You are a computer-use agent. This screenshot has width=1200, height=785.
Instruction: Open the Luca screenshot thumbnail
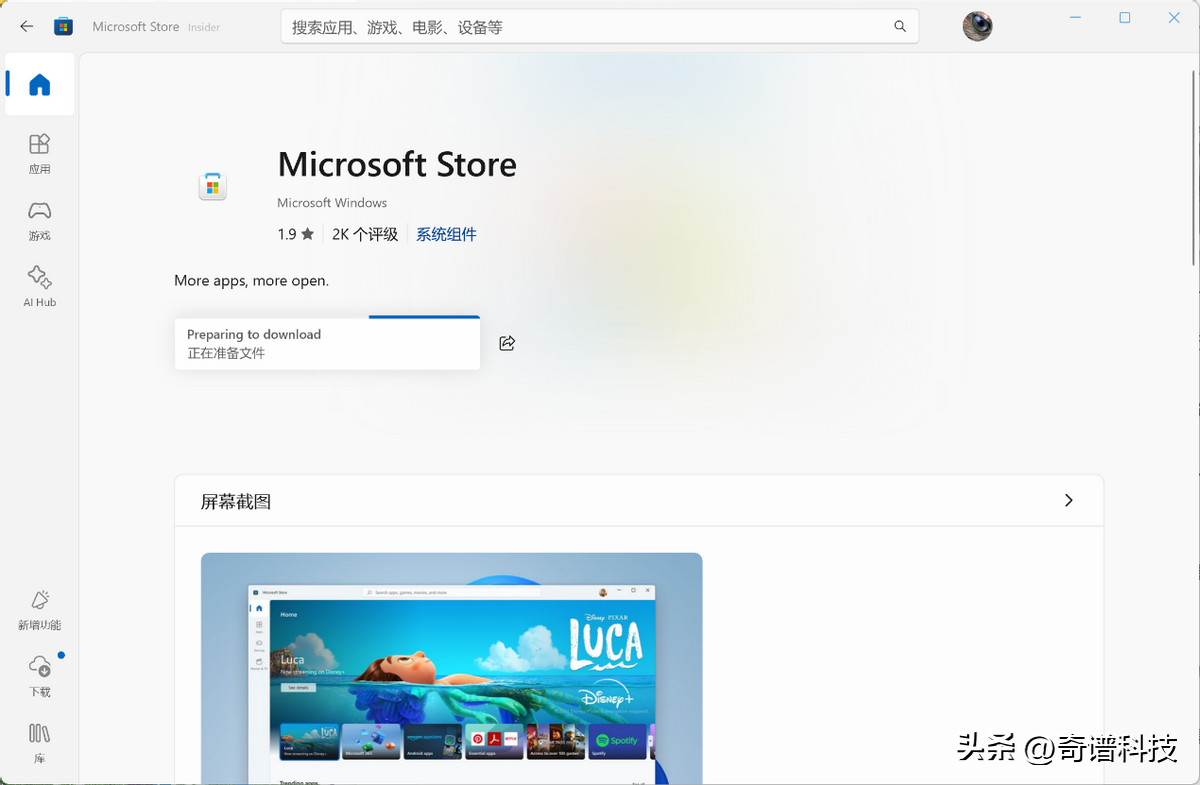coord(452,668)
